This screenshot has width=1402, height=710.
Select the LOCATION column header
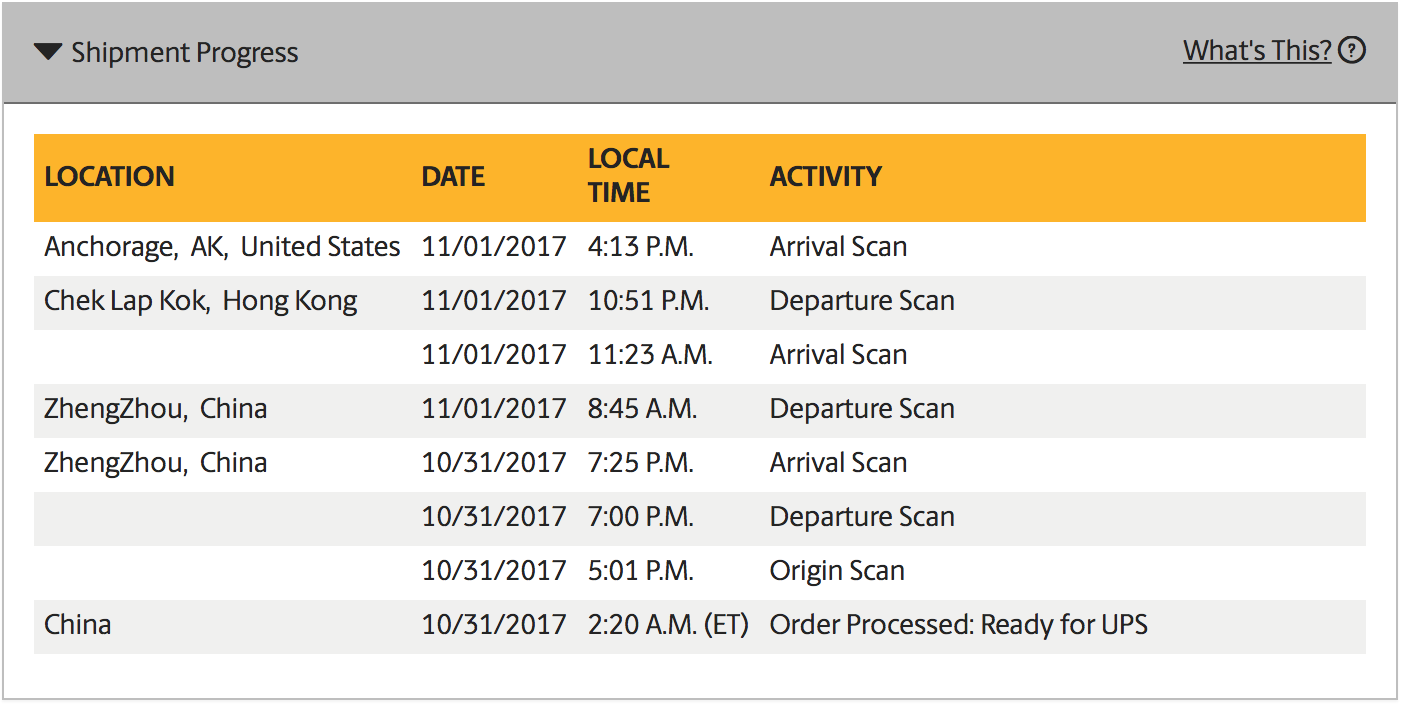[109, 177]
